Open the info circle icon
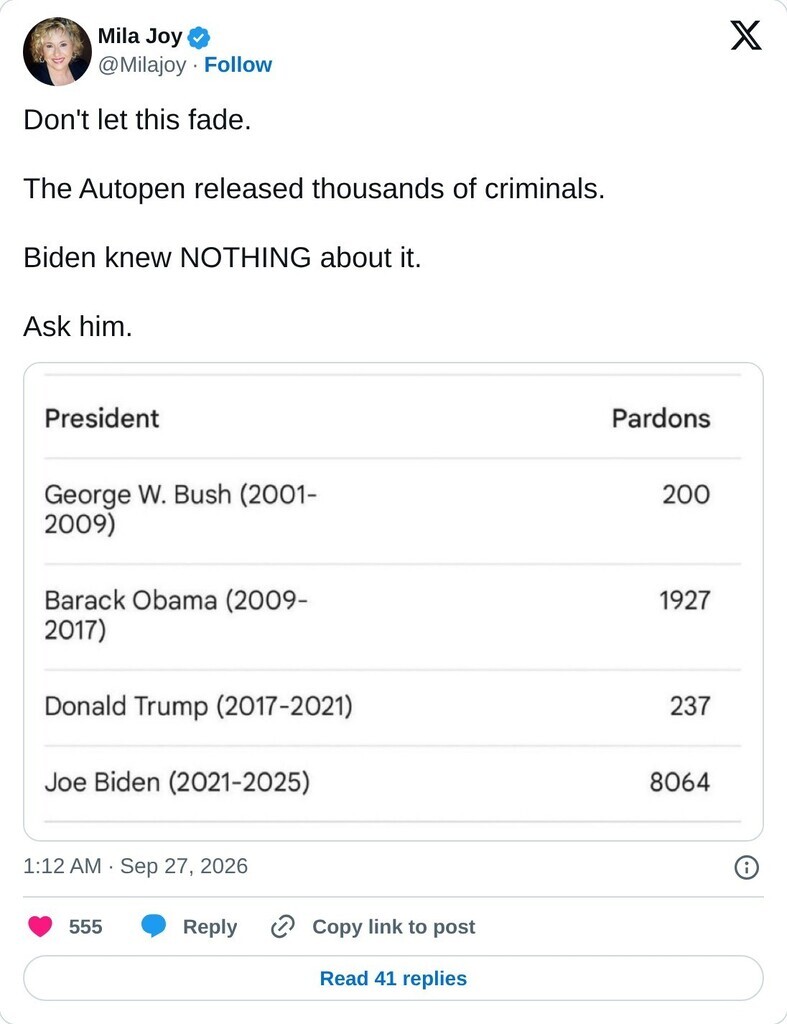This screenshot has width=787, height=1024. [747, 867]
